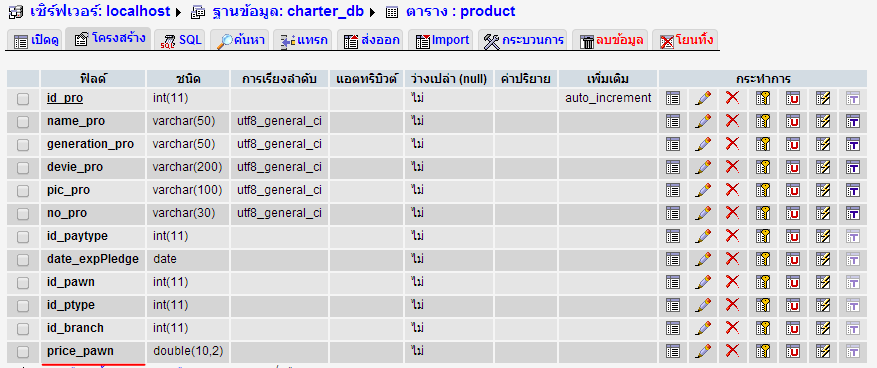
Task: Edit the id_ptype field with pencil icon
Action: tap(703, 305)
